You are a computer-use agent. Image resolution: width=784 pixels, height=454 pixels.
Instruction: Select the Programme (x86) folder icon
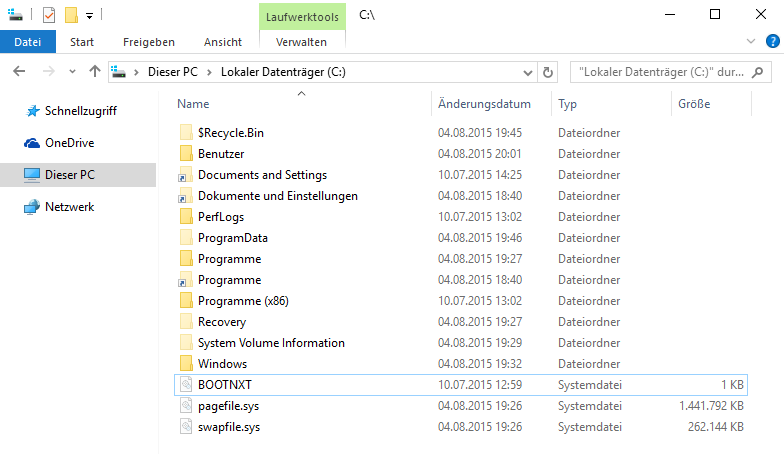(x=186, y=300)
